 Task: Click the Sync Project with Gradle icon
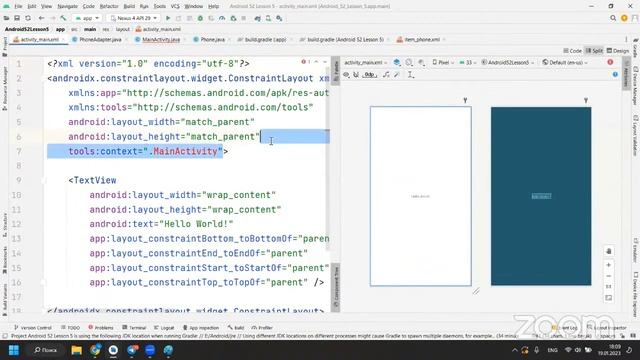258,18
